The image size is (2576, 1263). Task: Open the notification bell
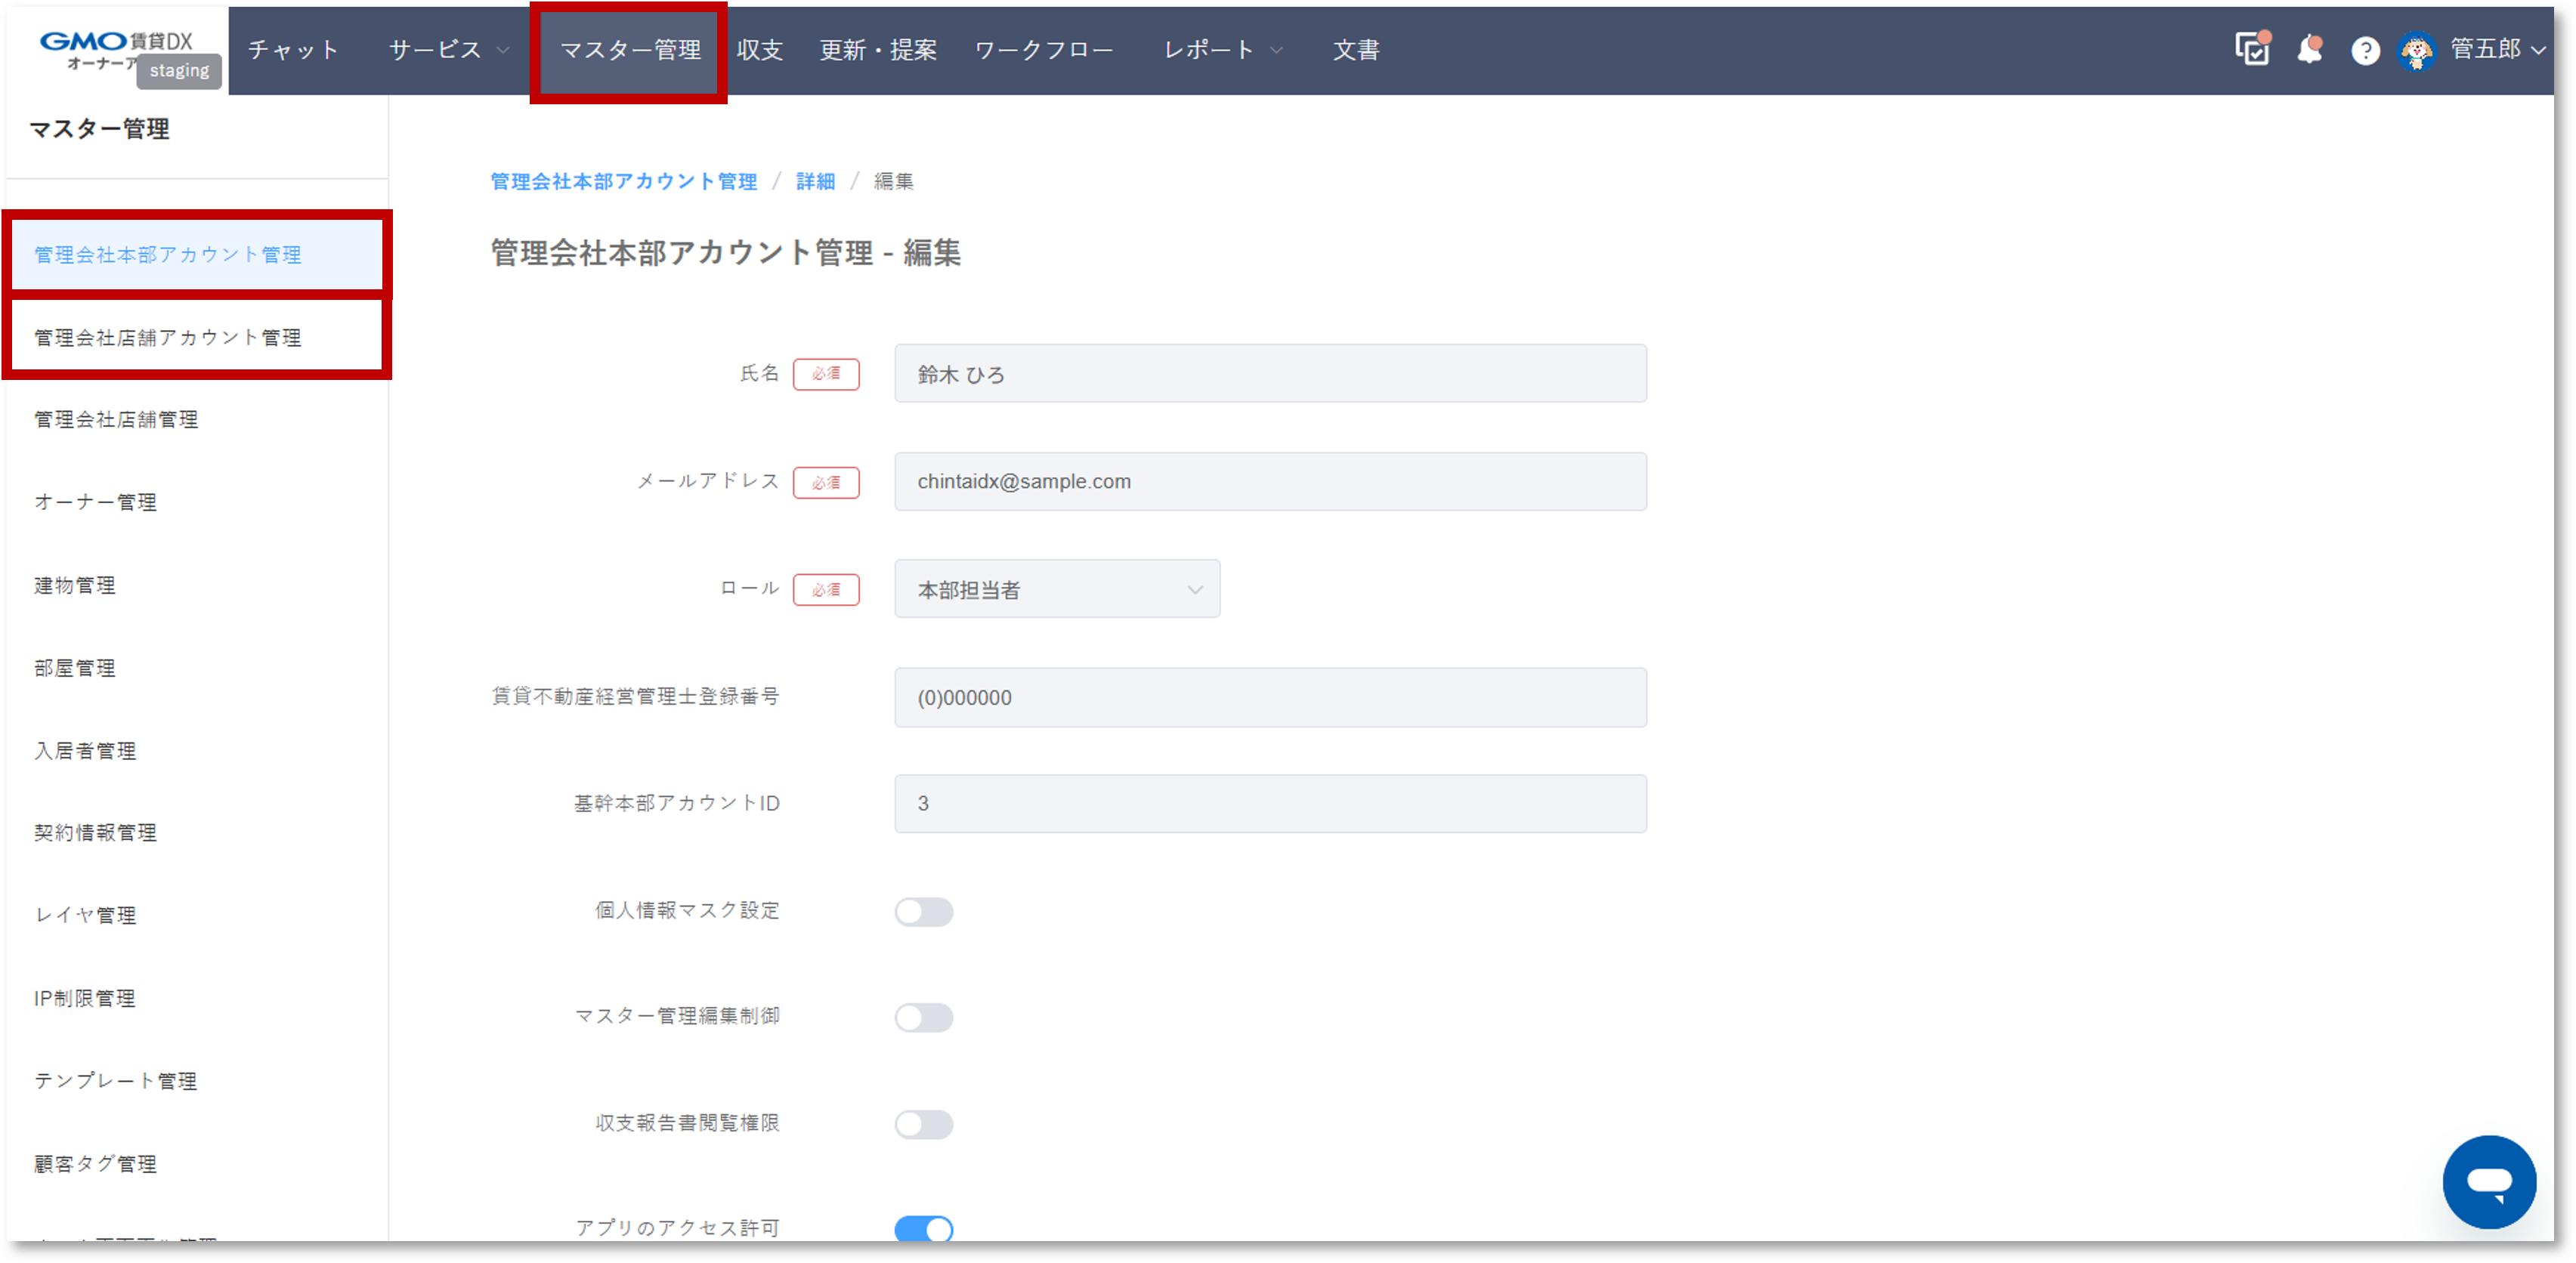click(x=2309, y=49)
